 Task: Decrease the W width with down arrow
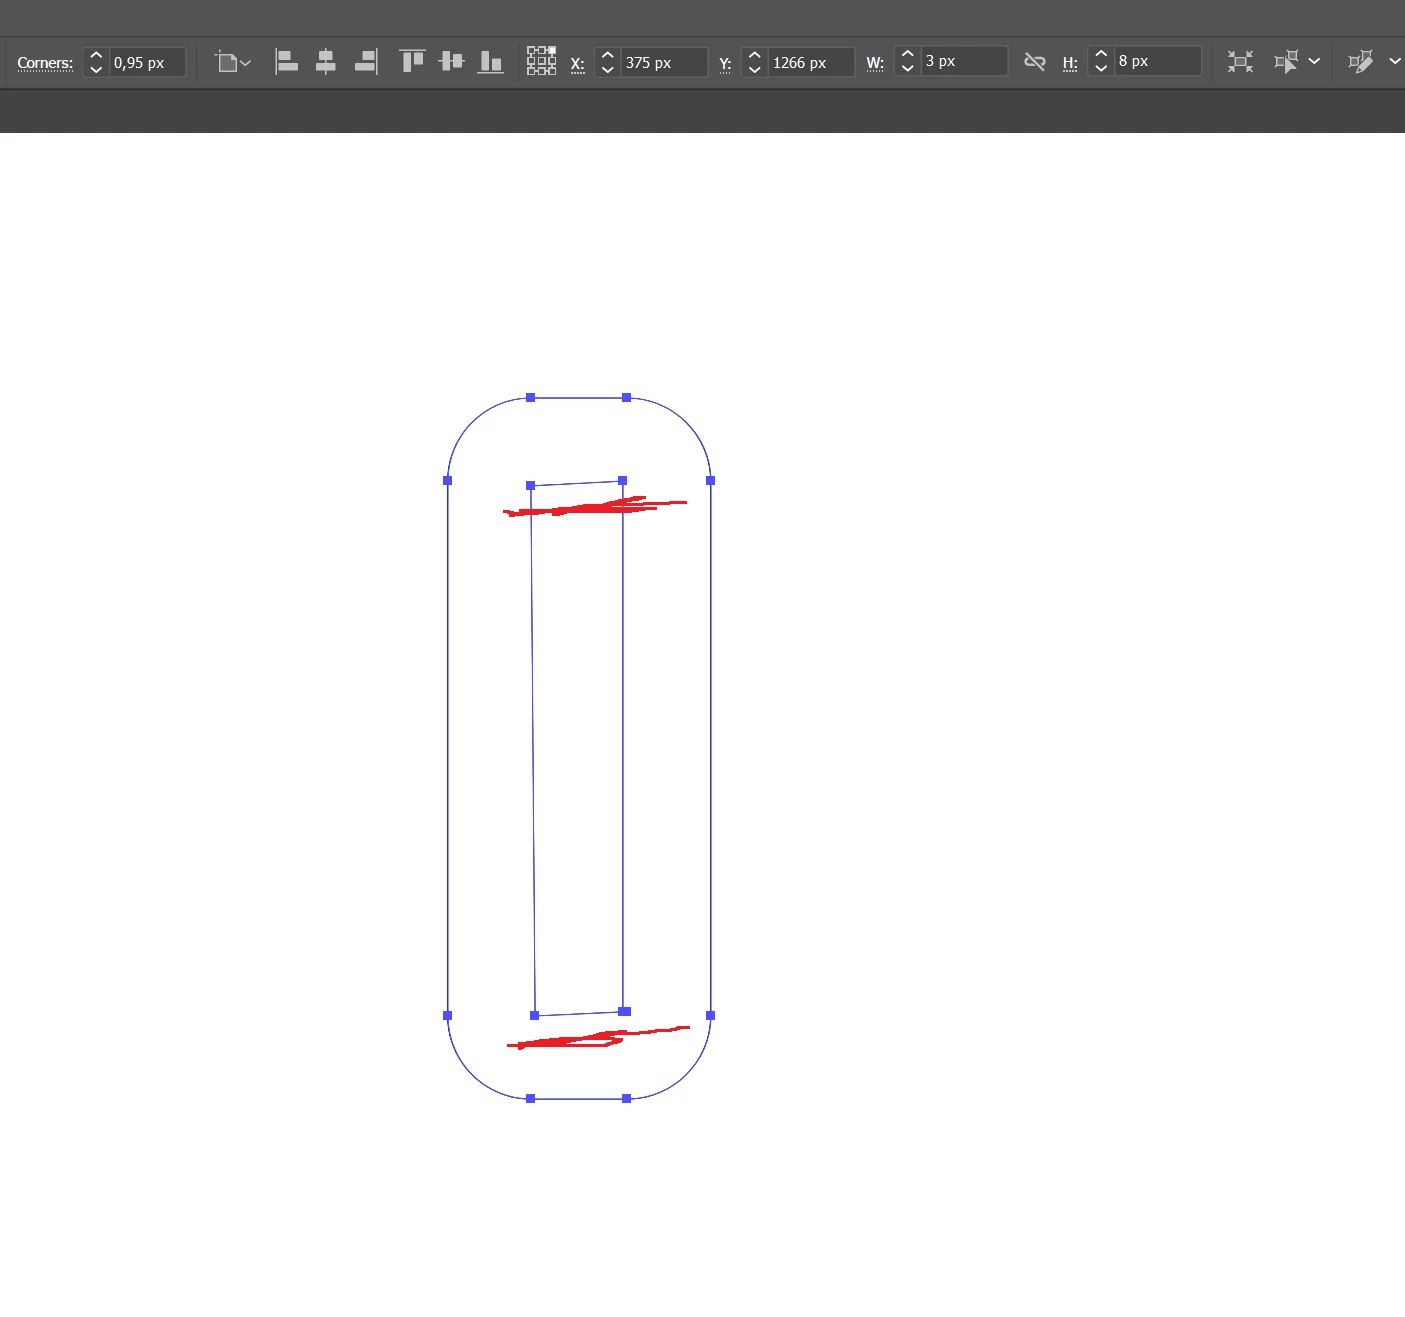[907, 68]
